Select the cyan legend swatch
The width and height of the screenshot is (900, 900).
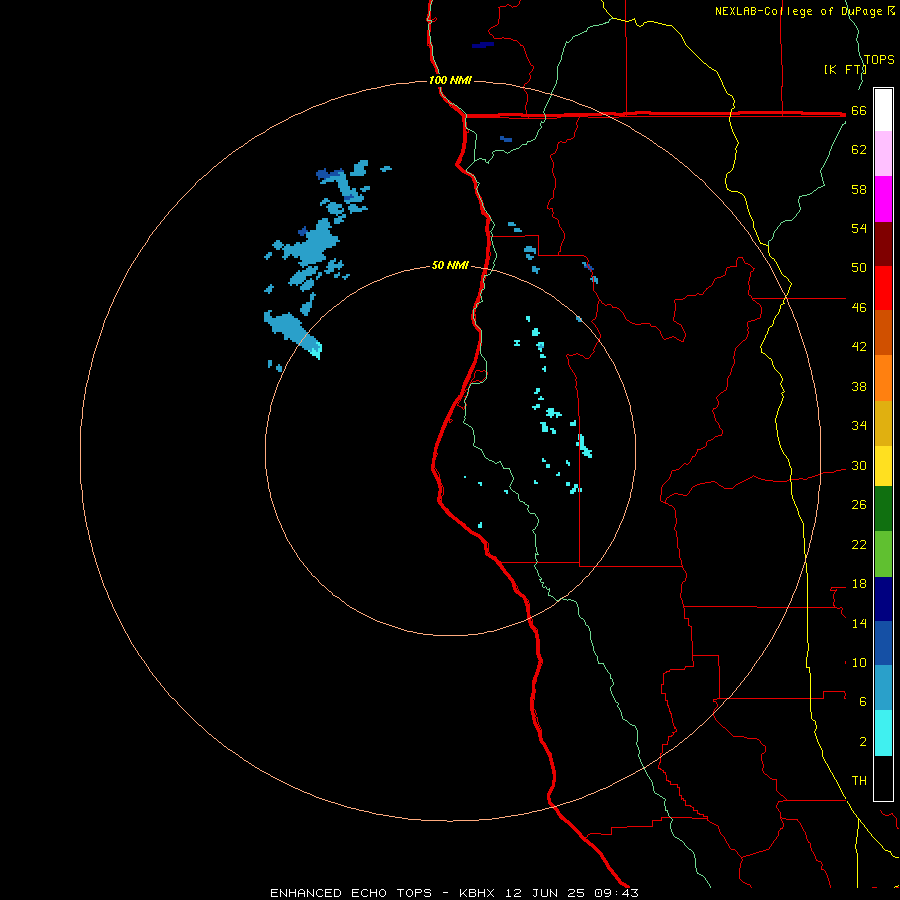[883, 733]
